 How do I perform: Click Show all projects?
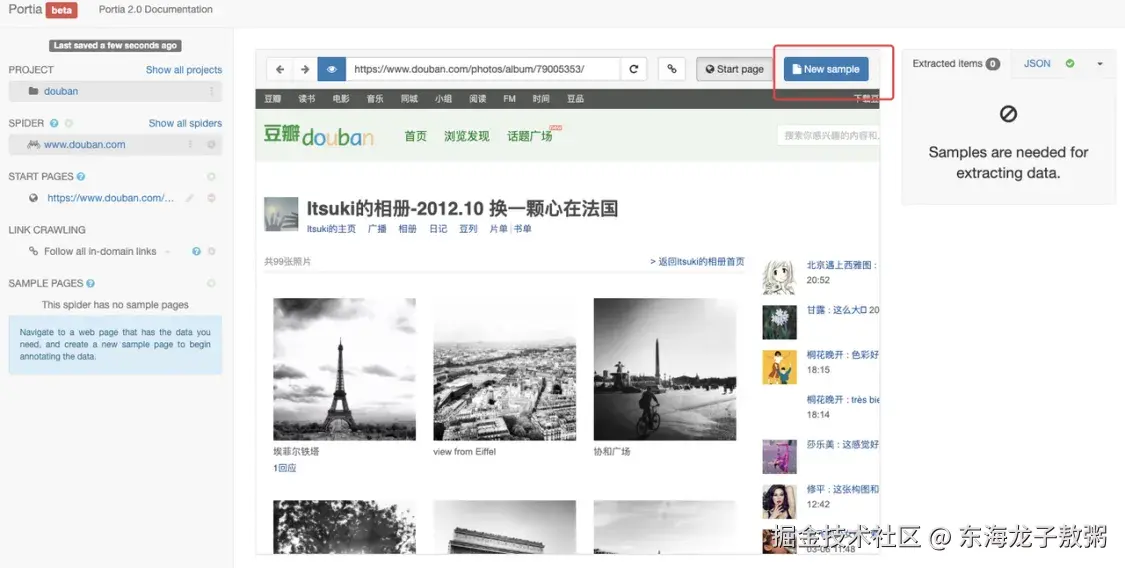[184, 70]
